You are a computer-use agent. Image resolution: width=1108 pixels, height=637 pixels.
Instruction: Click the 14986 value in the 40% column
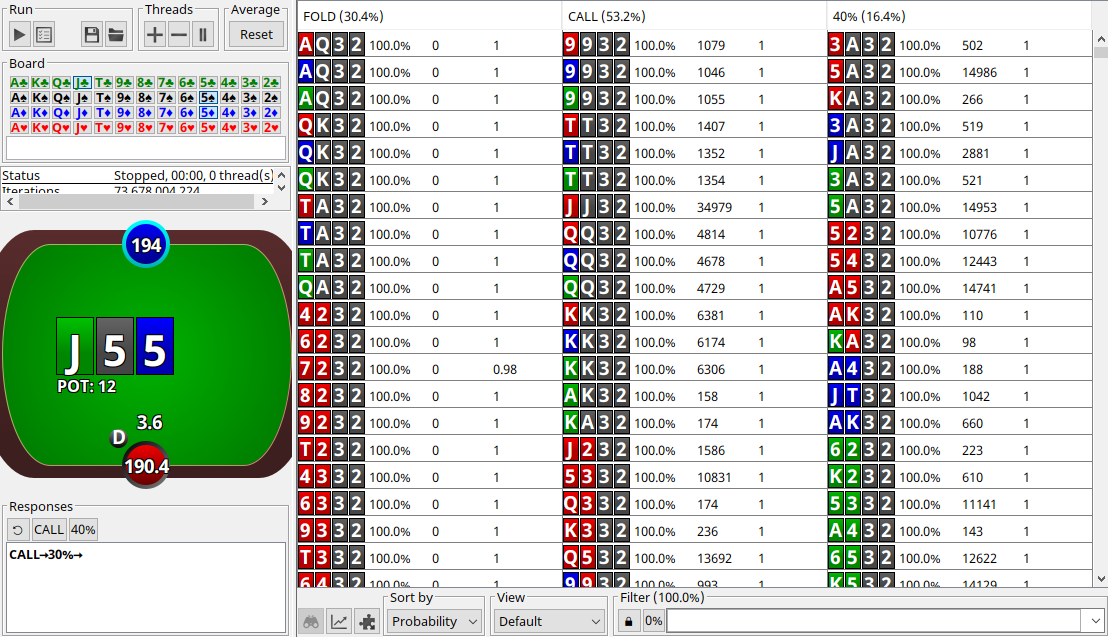[979, 72]
